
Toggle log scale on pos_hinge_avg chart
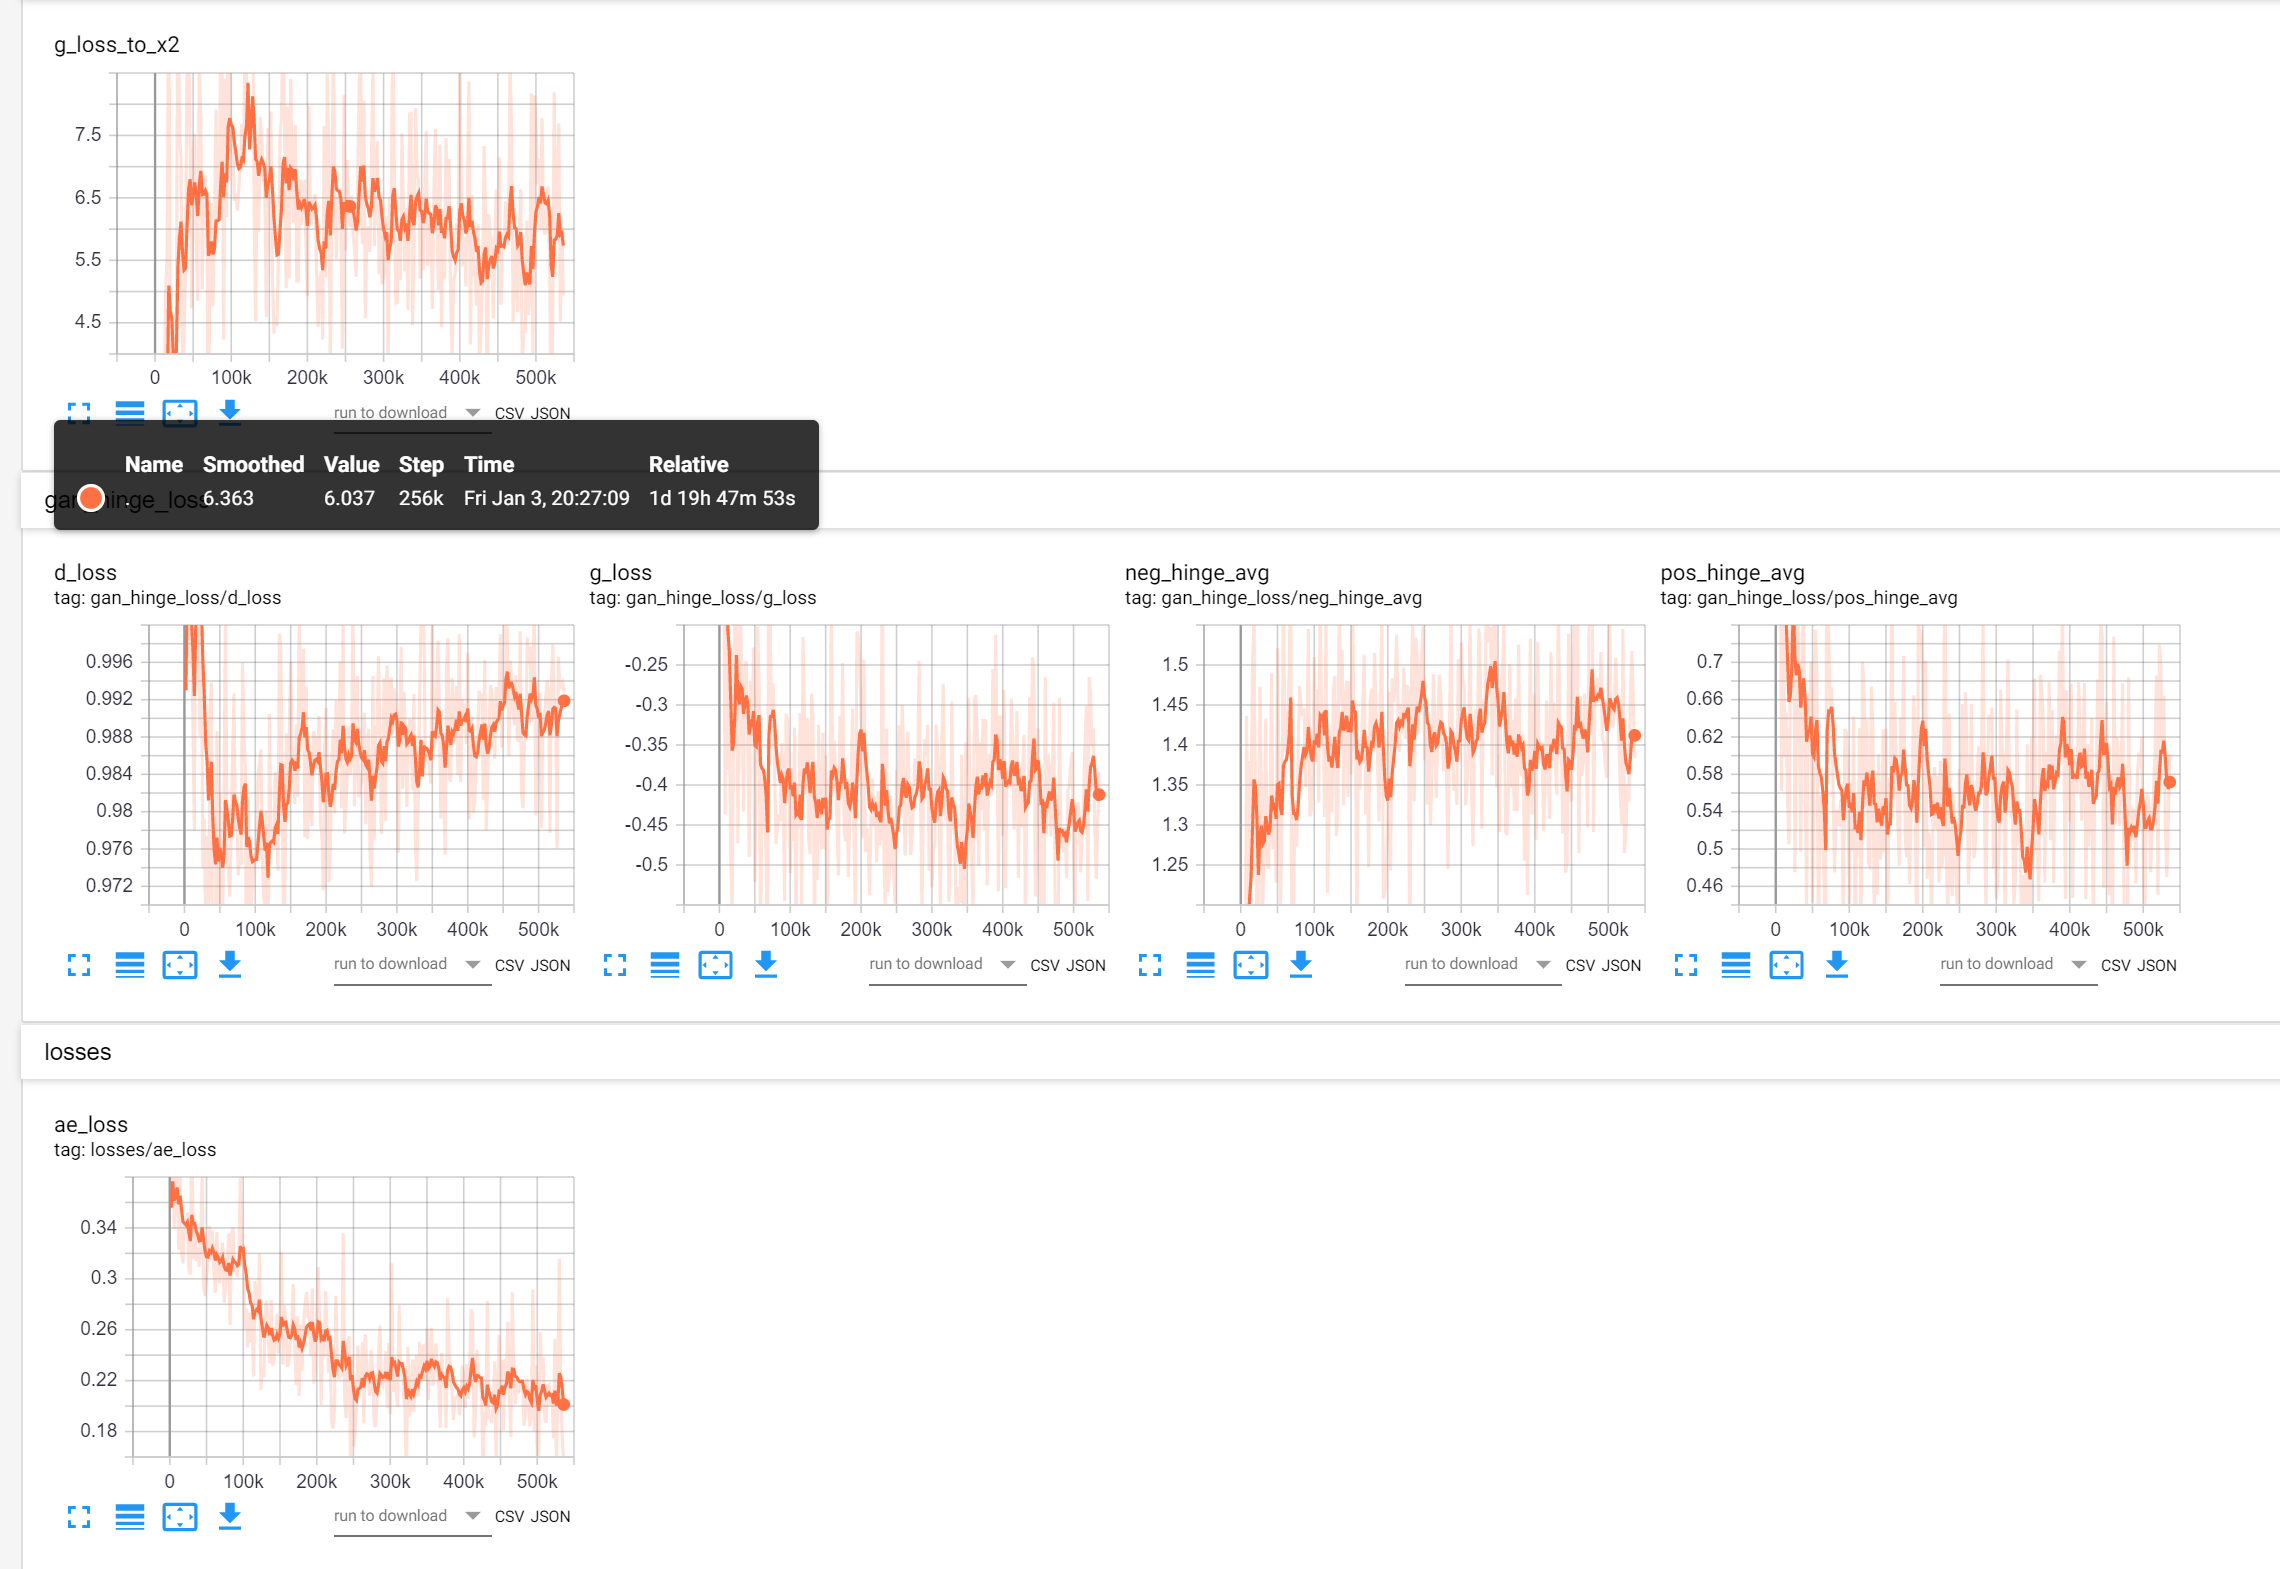point(1736,965)
